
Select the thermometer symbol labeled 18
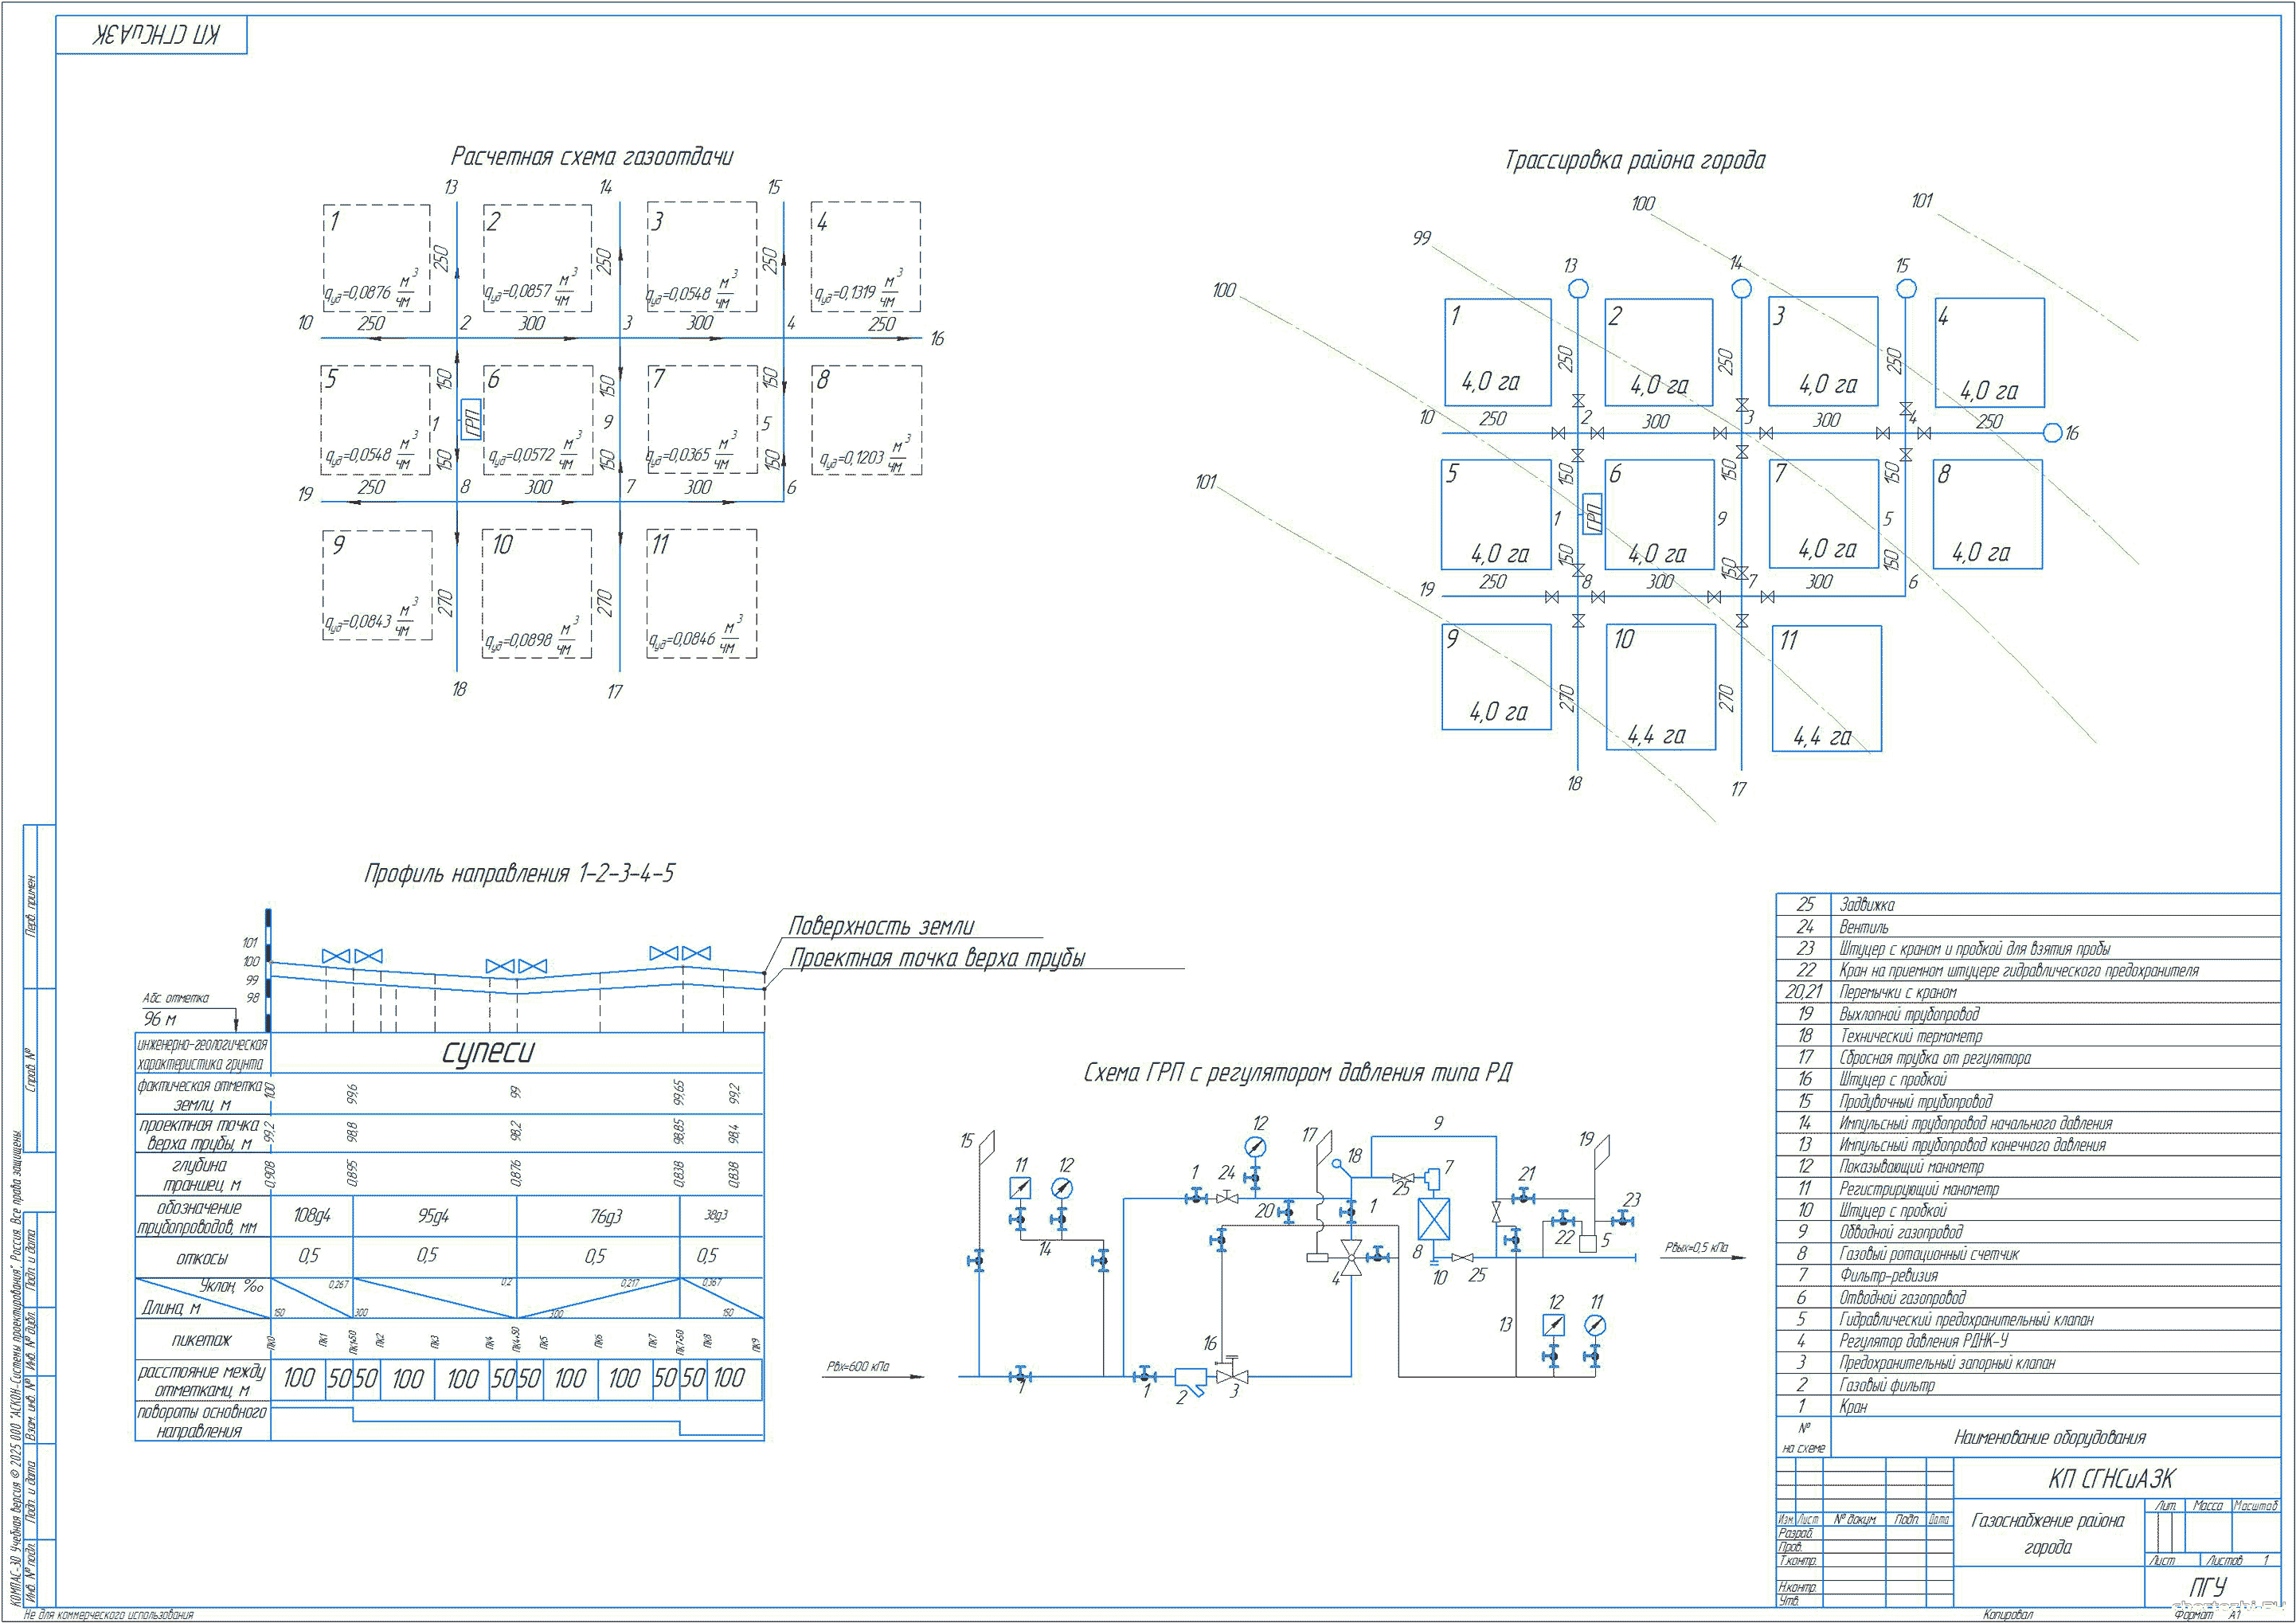point(1337,1164)
